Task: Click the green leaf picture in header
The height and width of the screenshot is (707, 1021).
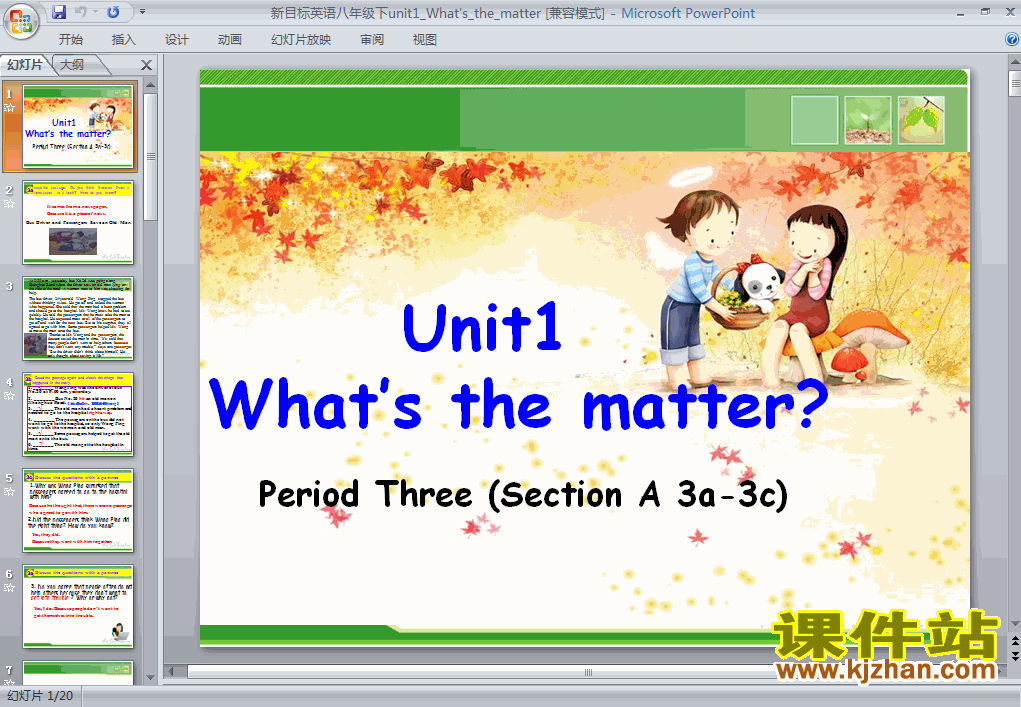Action: point(921,120)
